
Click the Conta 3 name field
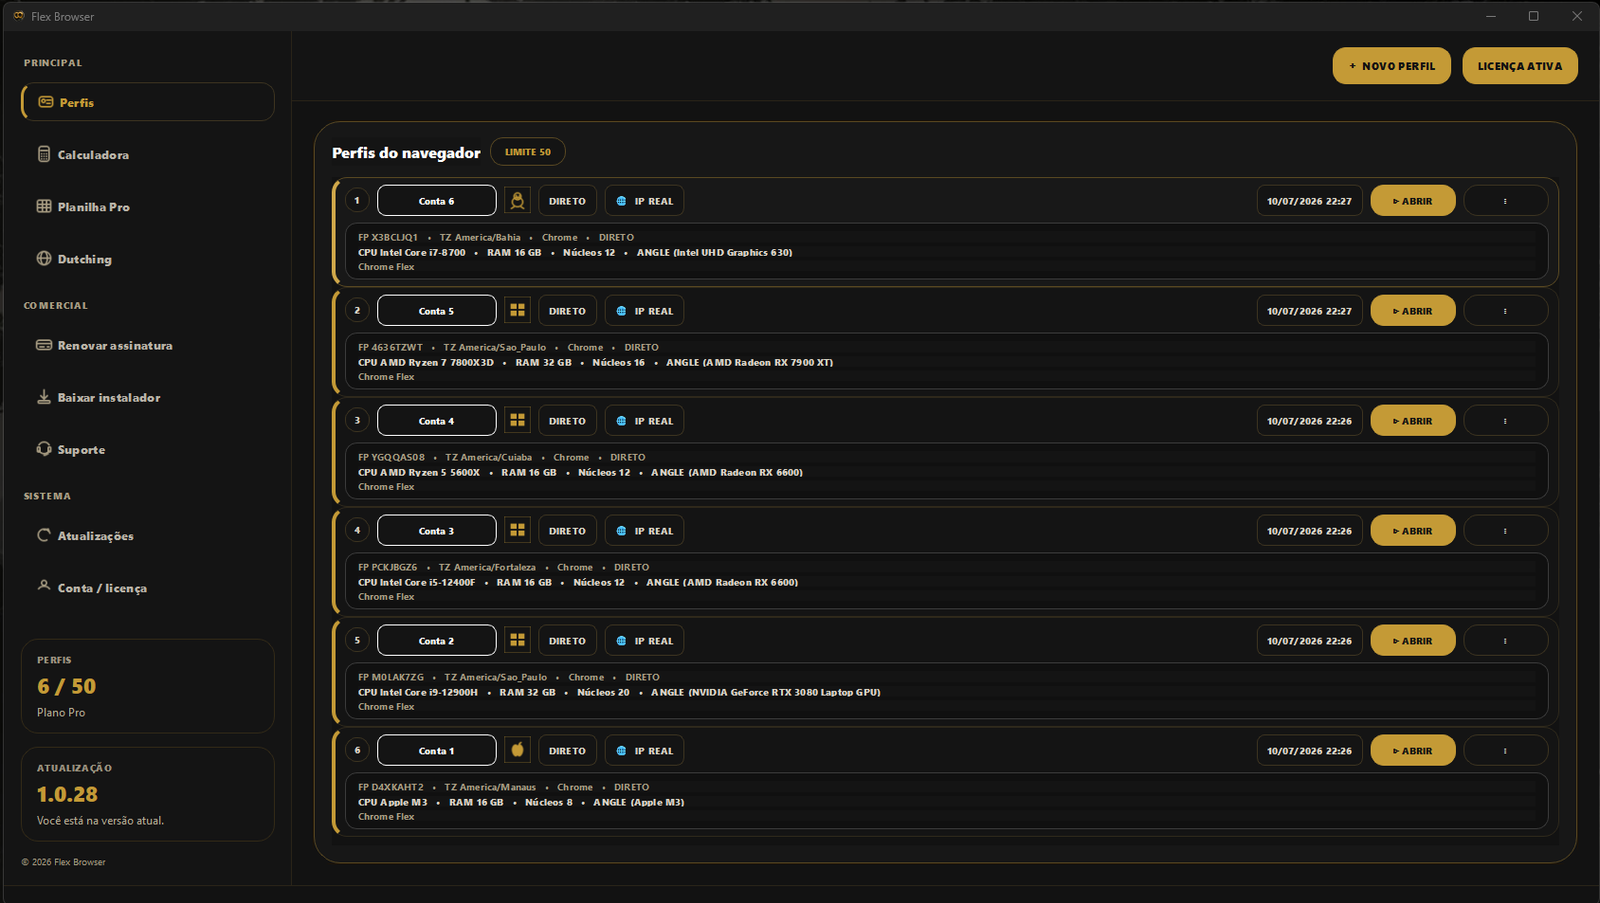(436, 531)
